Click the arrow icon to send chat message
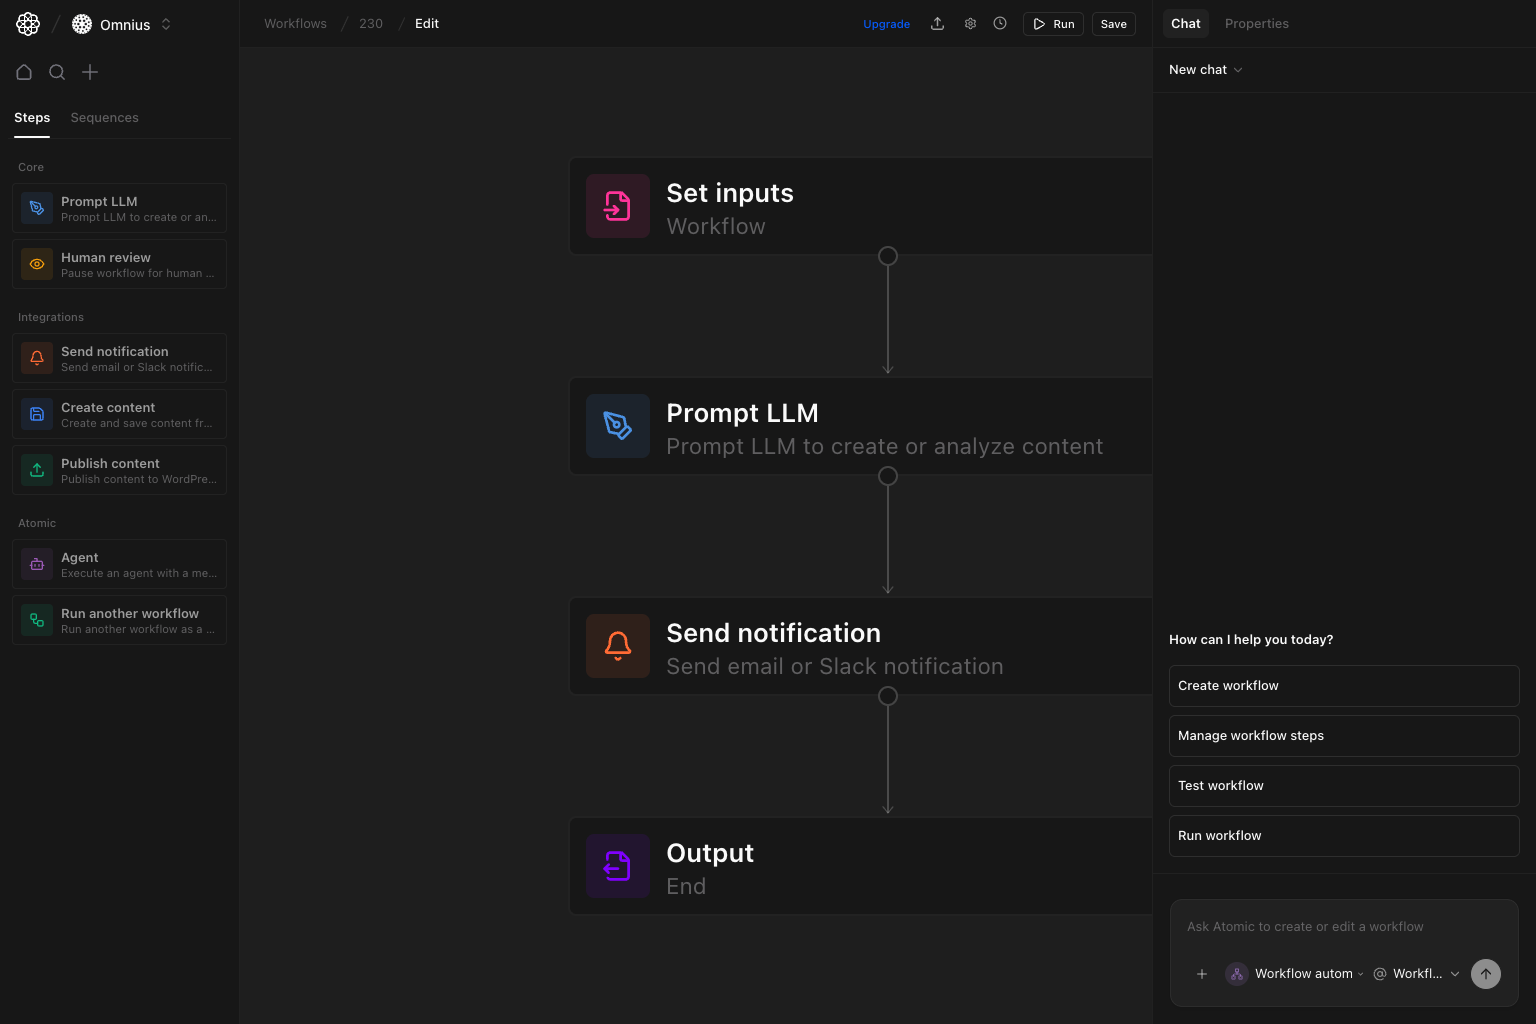The width and height of the screenshot is (1536, 1024). click(x=1486, y=973)
